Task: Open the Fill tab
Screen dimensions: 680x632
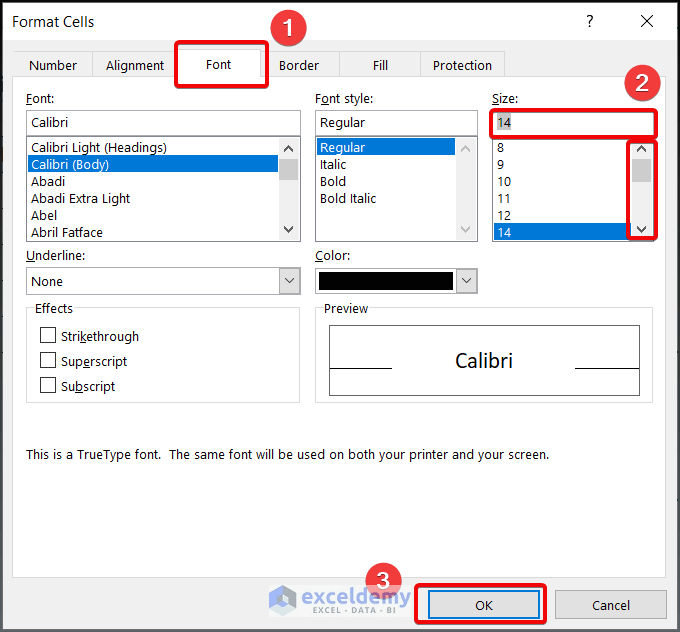Action: (380, 65)
